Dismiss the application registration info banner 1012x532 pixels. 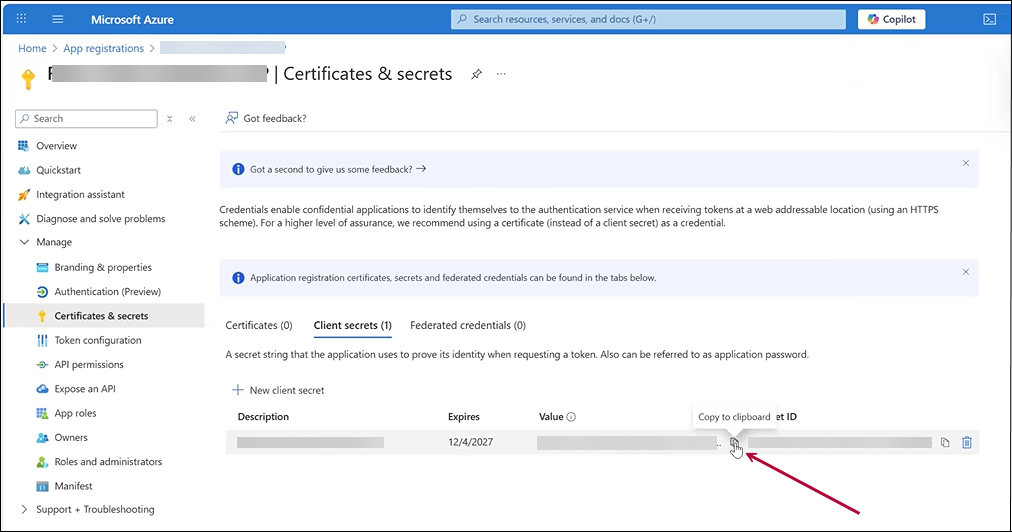tap(966, 272)
